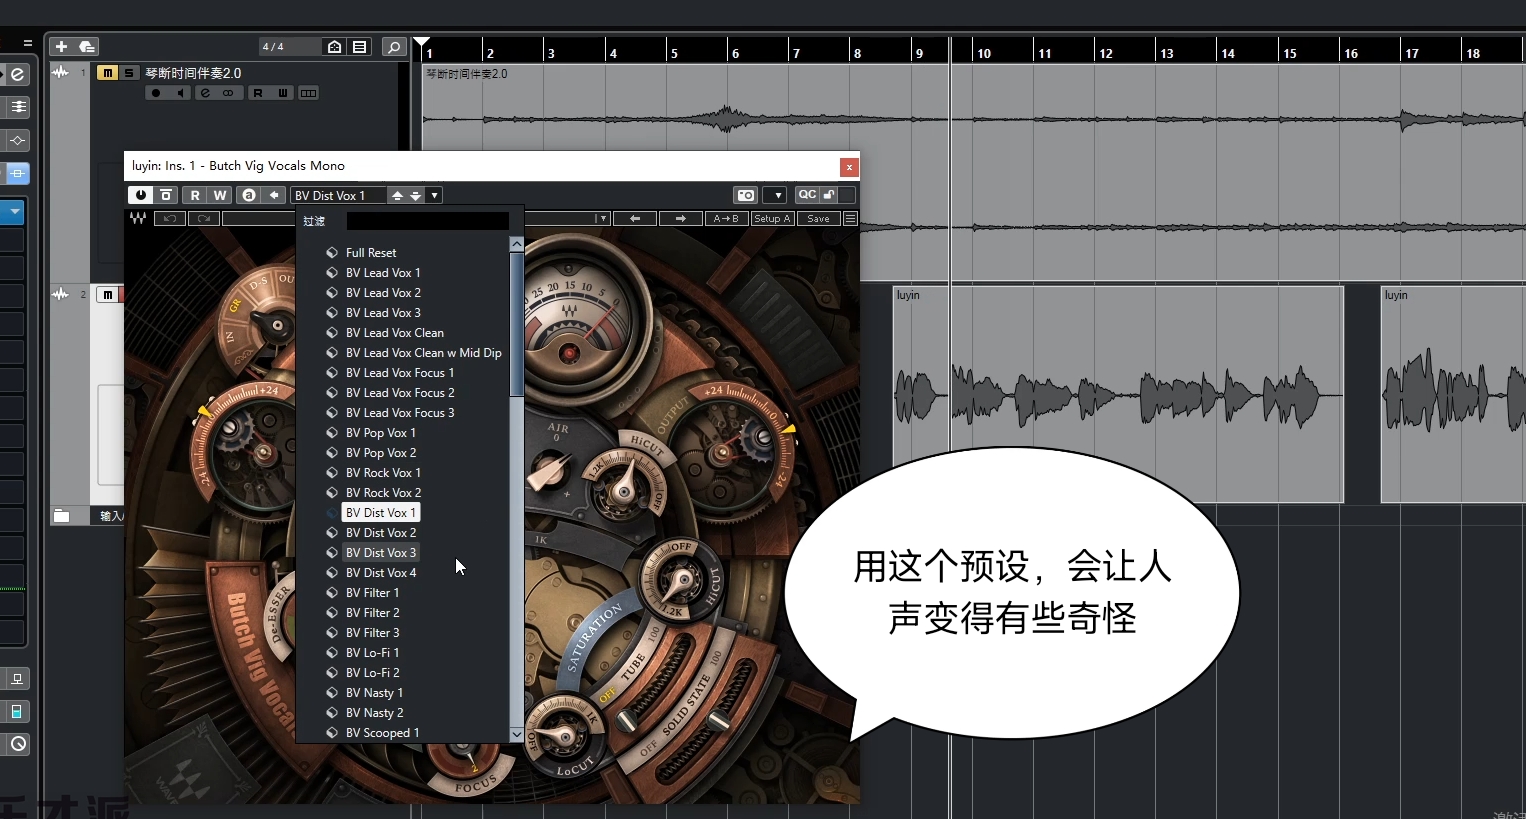Open the track presets icon next to plus
Screen dimensions: 1526x819
click(x=87, y=47)
